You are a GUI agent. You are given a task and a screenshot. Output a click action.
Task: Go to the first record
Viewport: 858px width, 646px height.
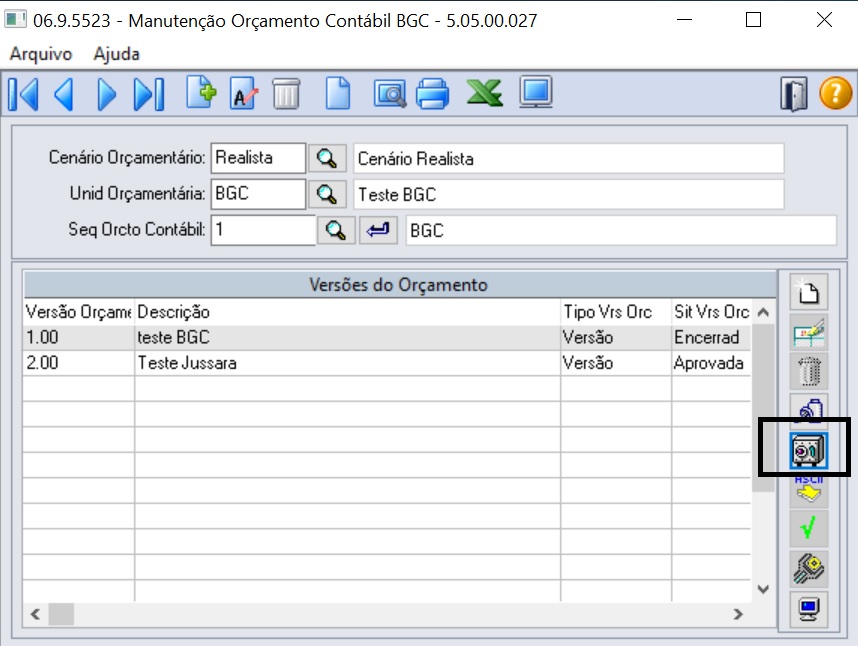click(x=23, y=94)
